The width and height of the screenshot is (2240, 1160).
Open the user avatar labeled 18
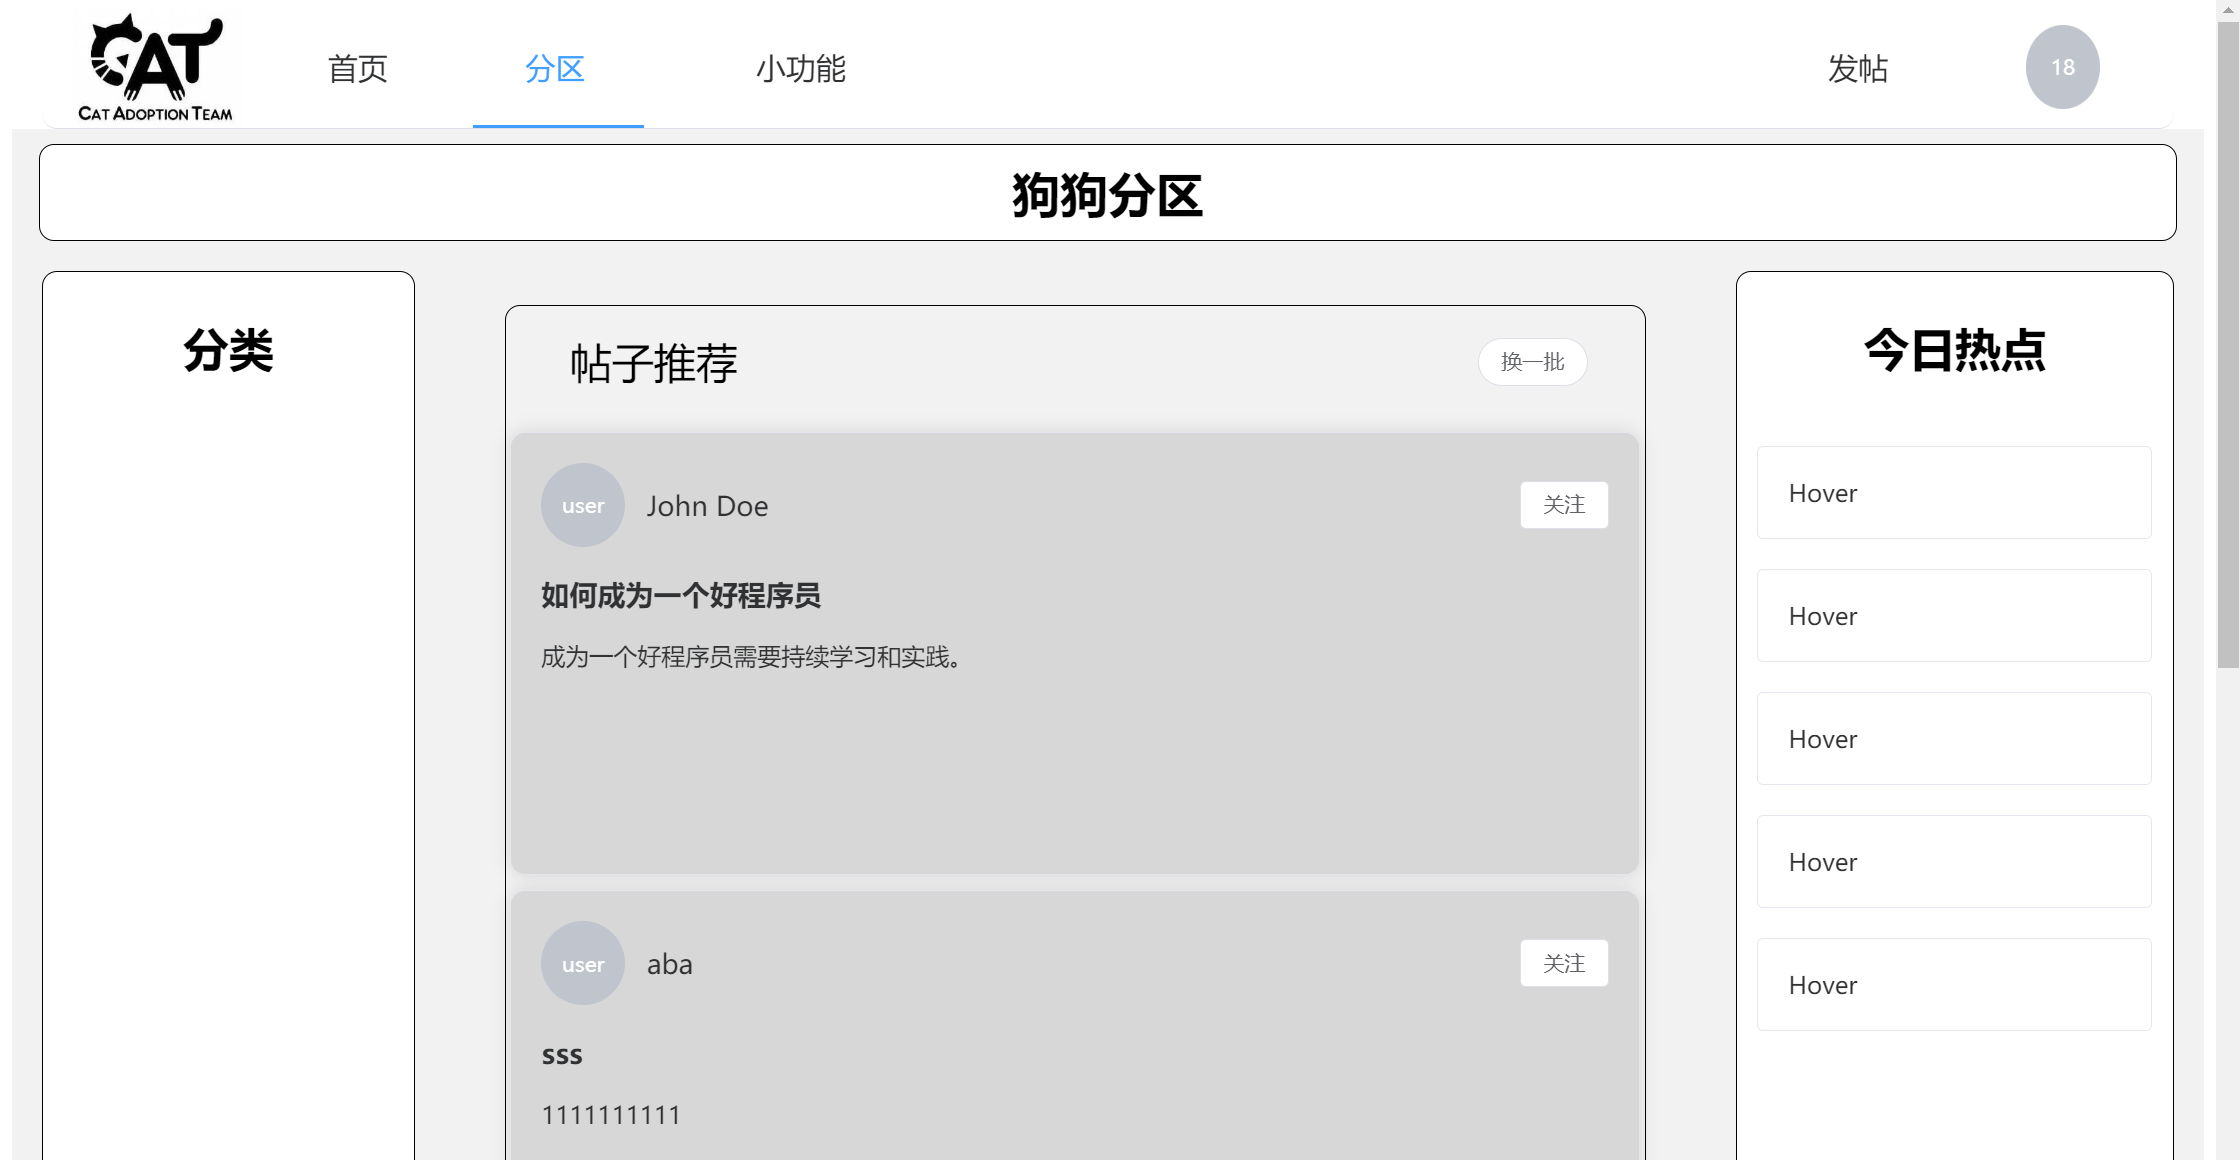[x=2062, y=67]
